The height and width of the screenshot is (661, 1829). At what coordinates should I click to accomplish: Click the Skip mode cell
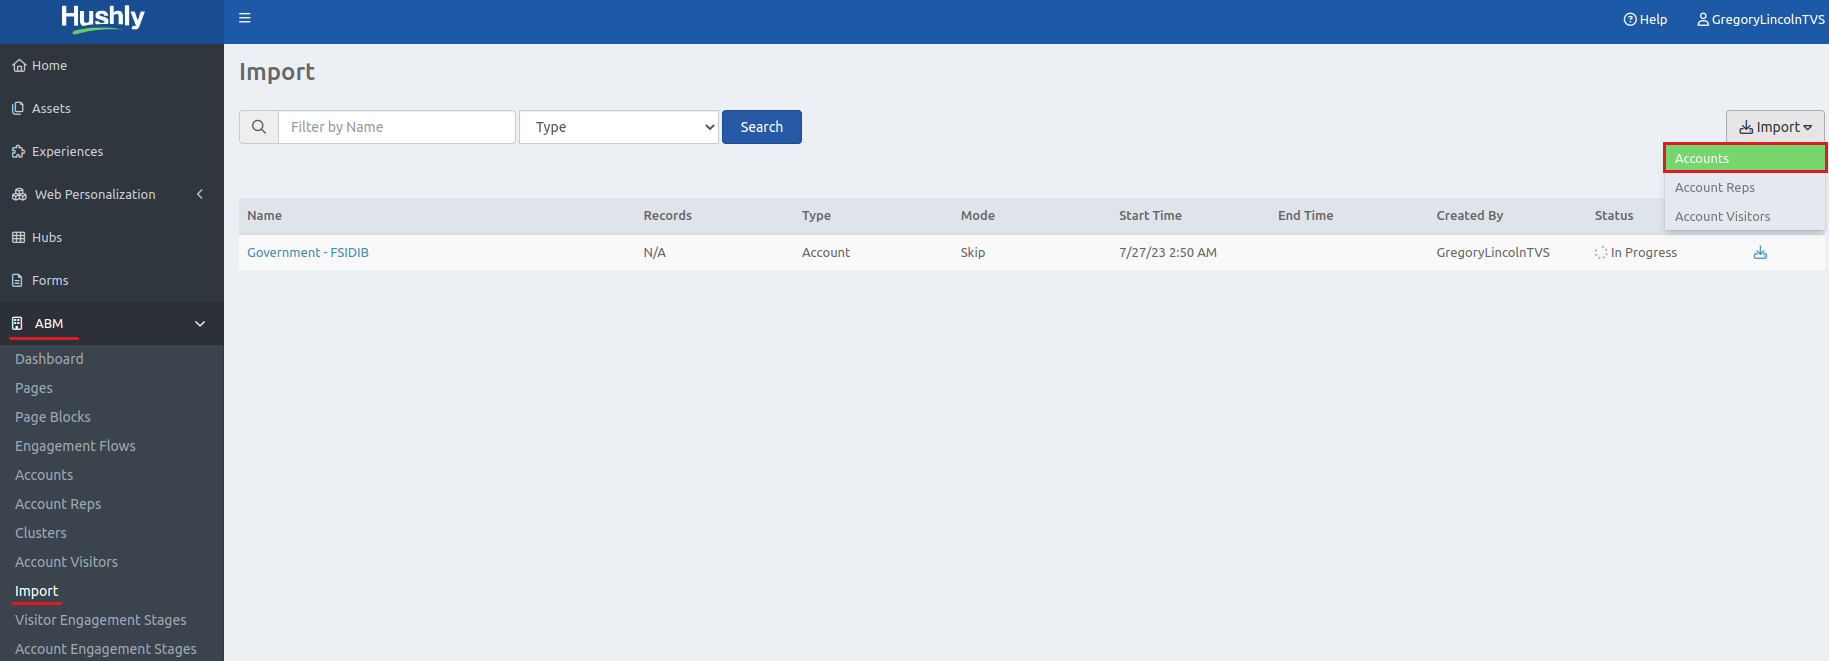(x=973, y=252)
